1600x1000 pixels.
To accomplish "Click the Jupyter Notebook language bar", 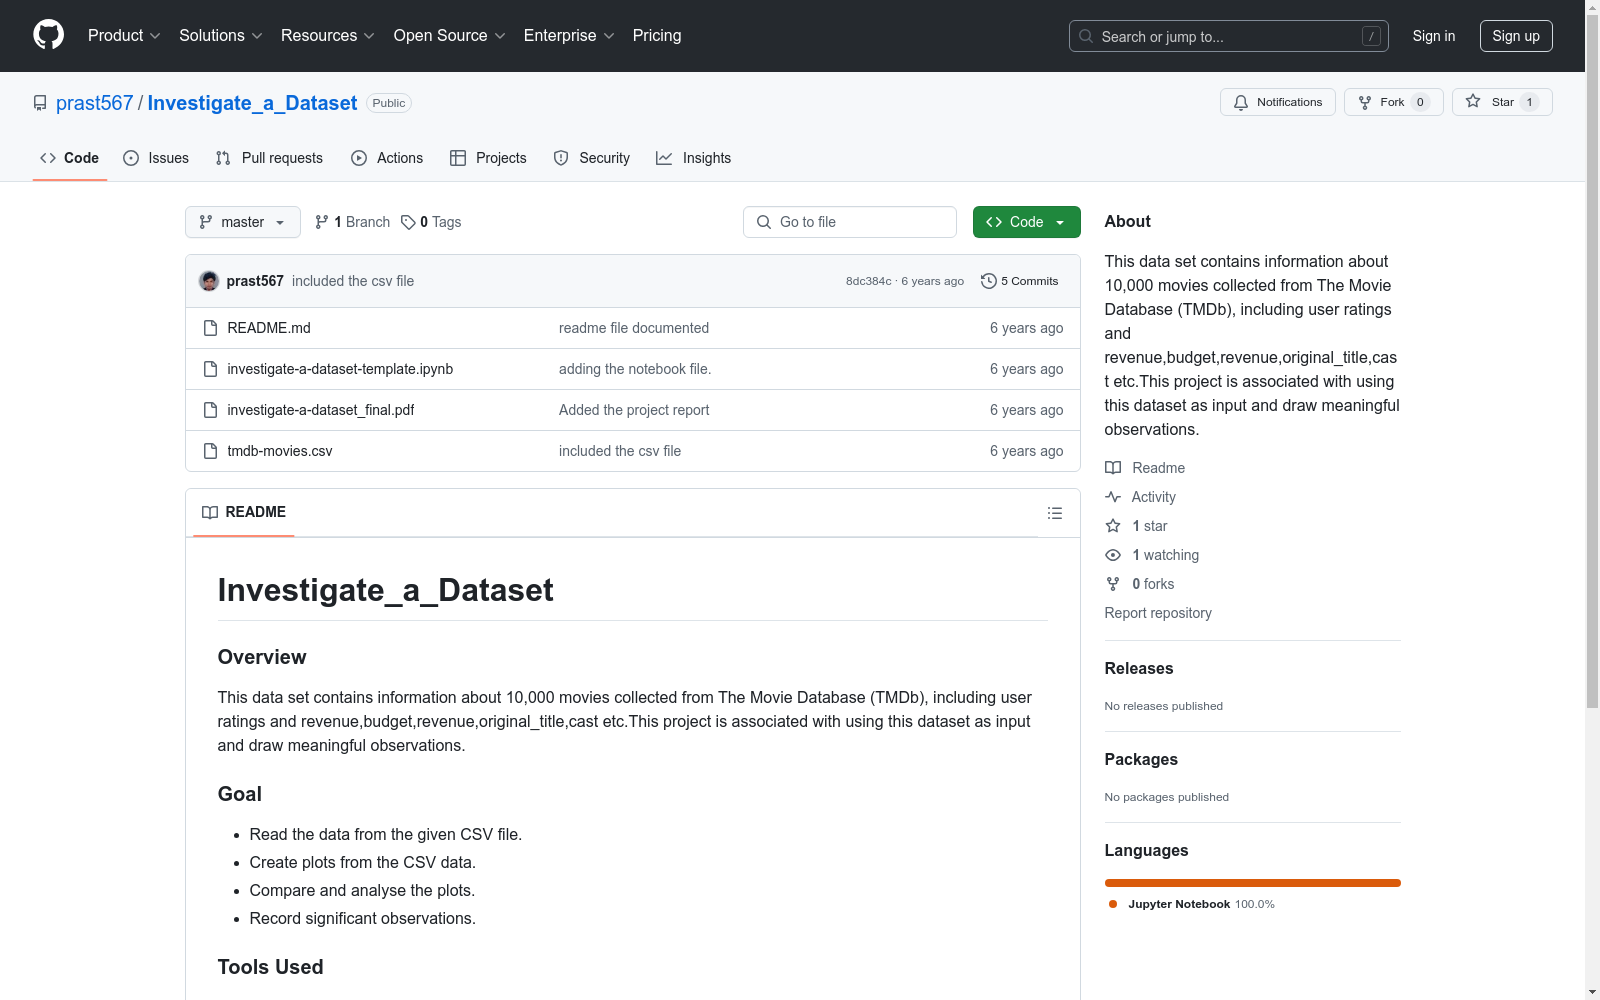I will (x=1253, y=883).
